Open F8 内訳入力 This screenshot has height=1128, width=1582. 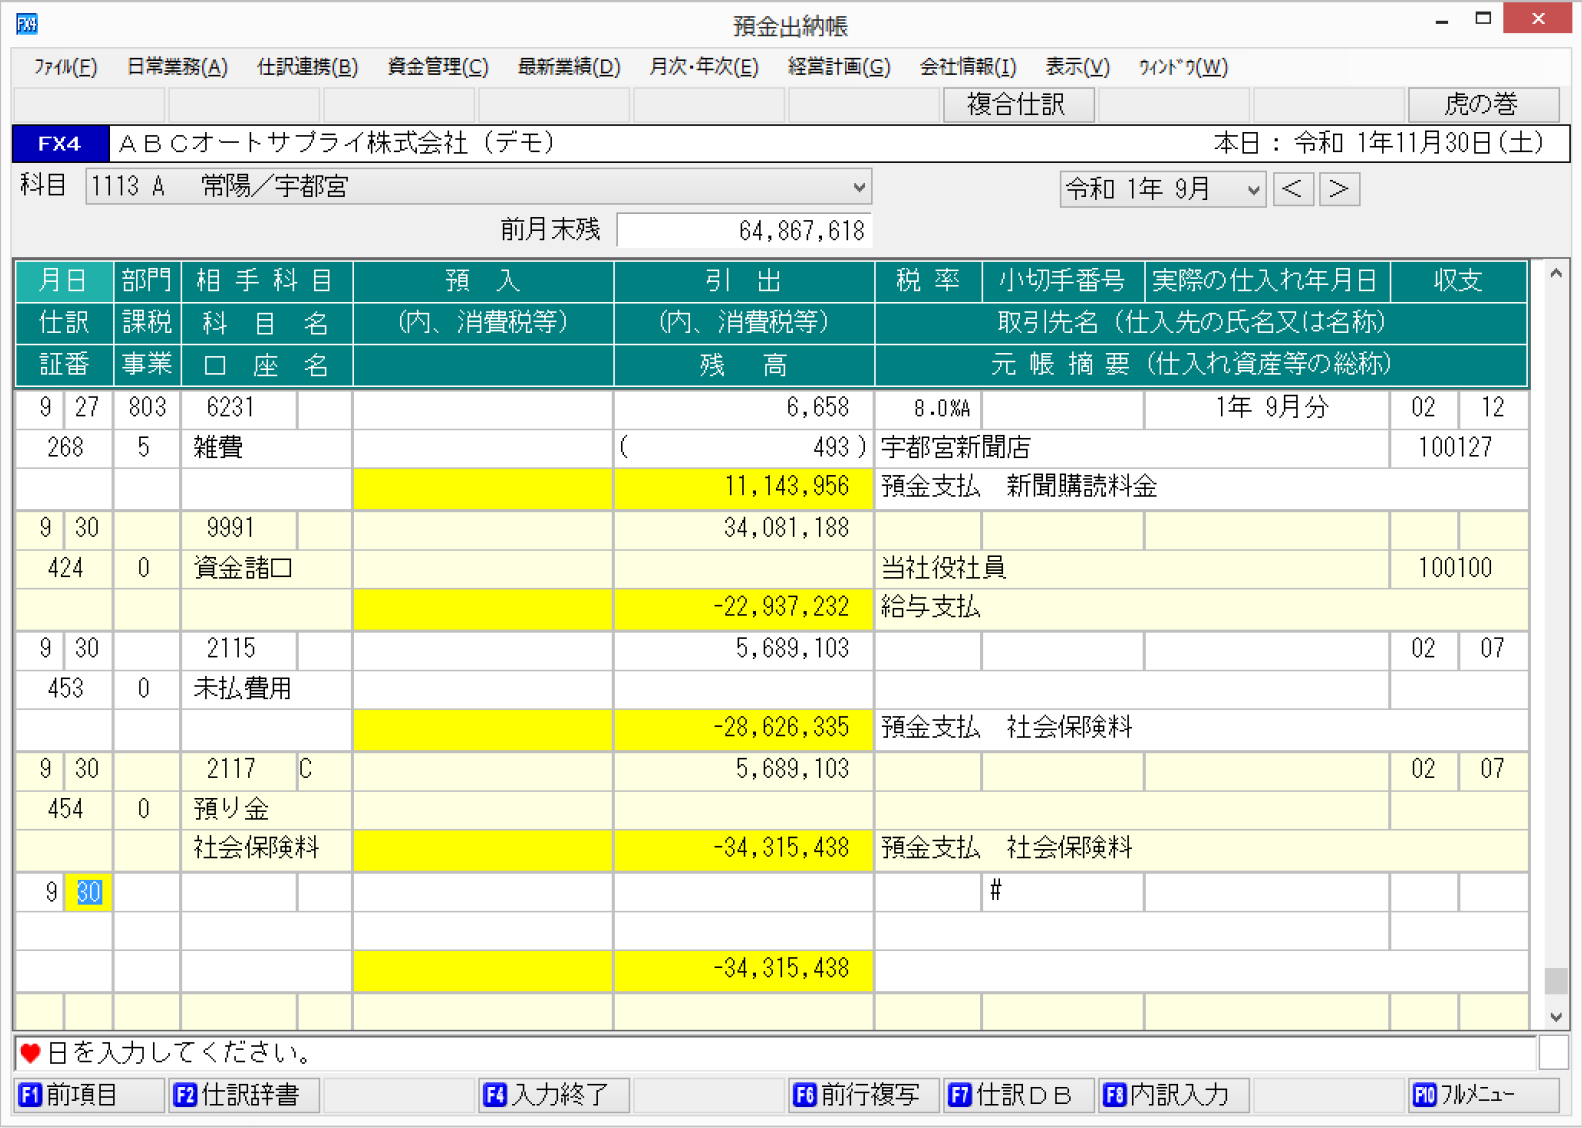[x=1174, y=1095]
